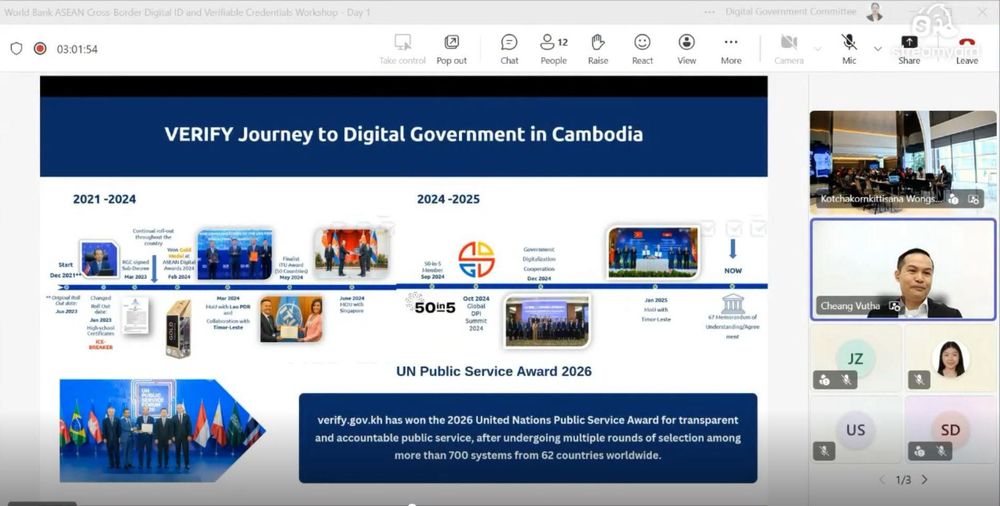Open the More actions menu
The height and width of the screenshot is (506, 1000).
pos(731,49)
